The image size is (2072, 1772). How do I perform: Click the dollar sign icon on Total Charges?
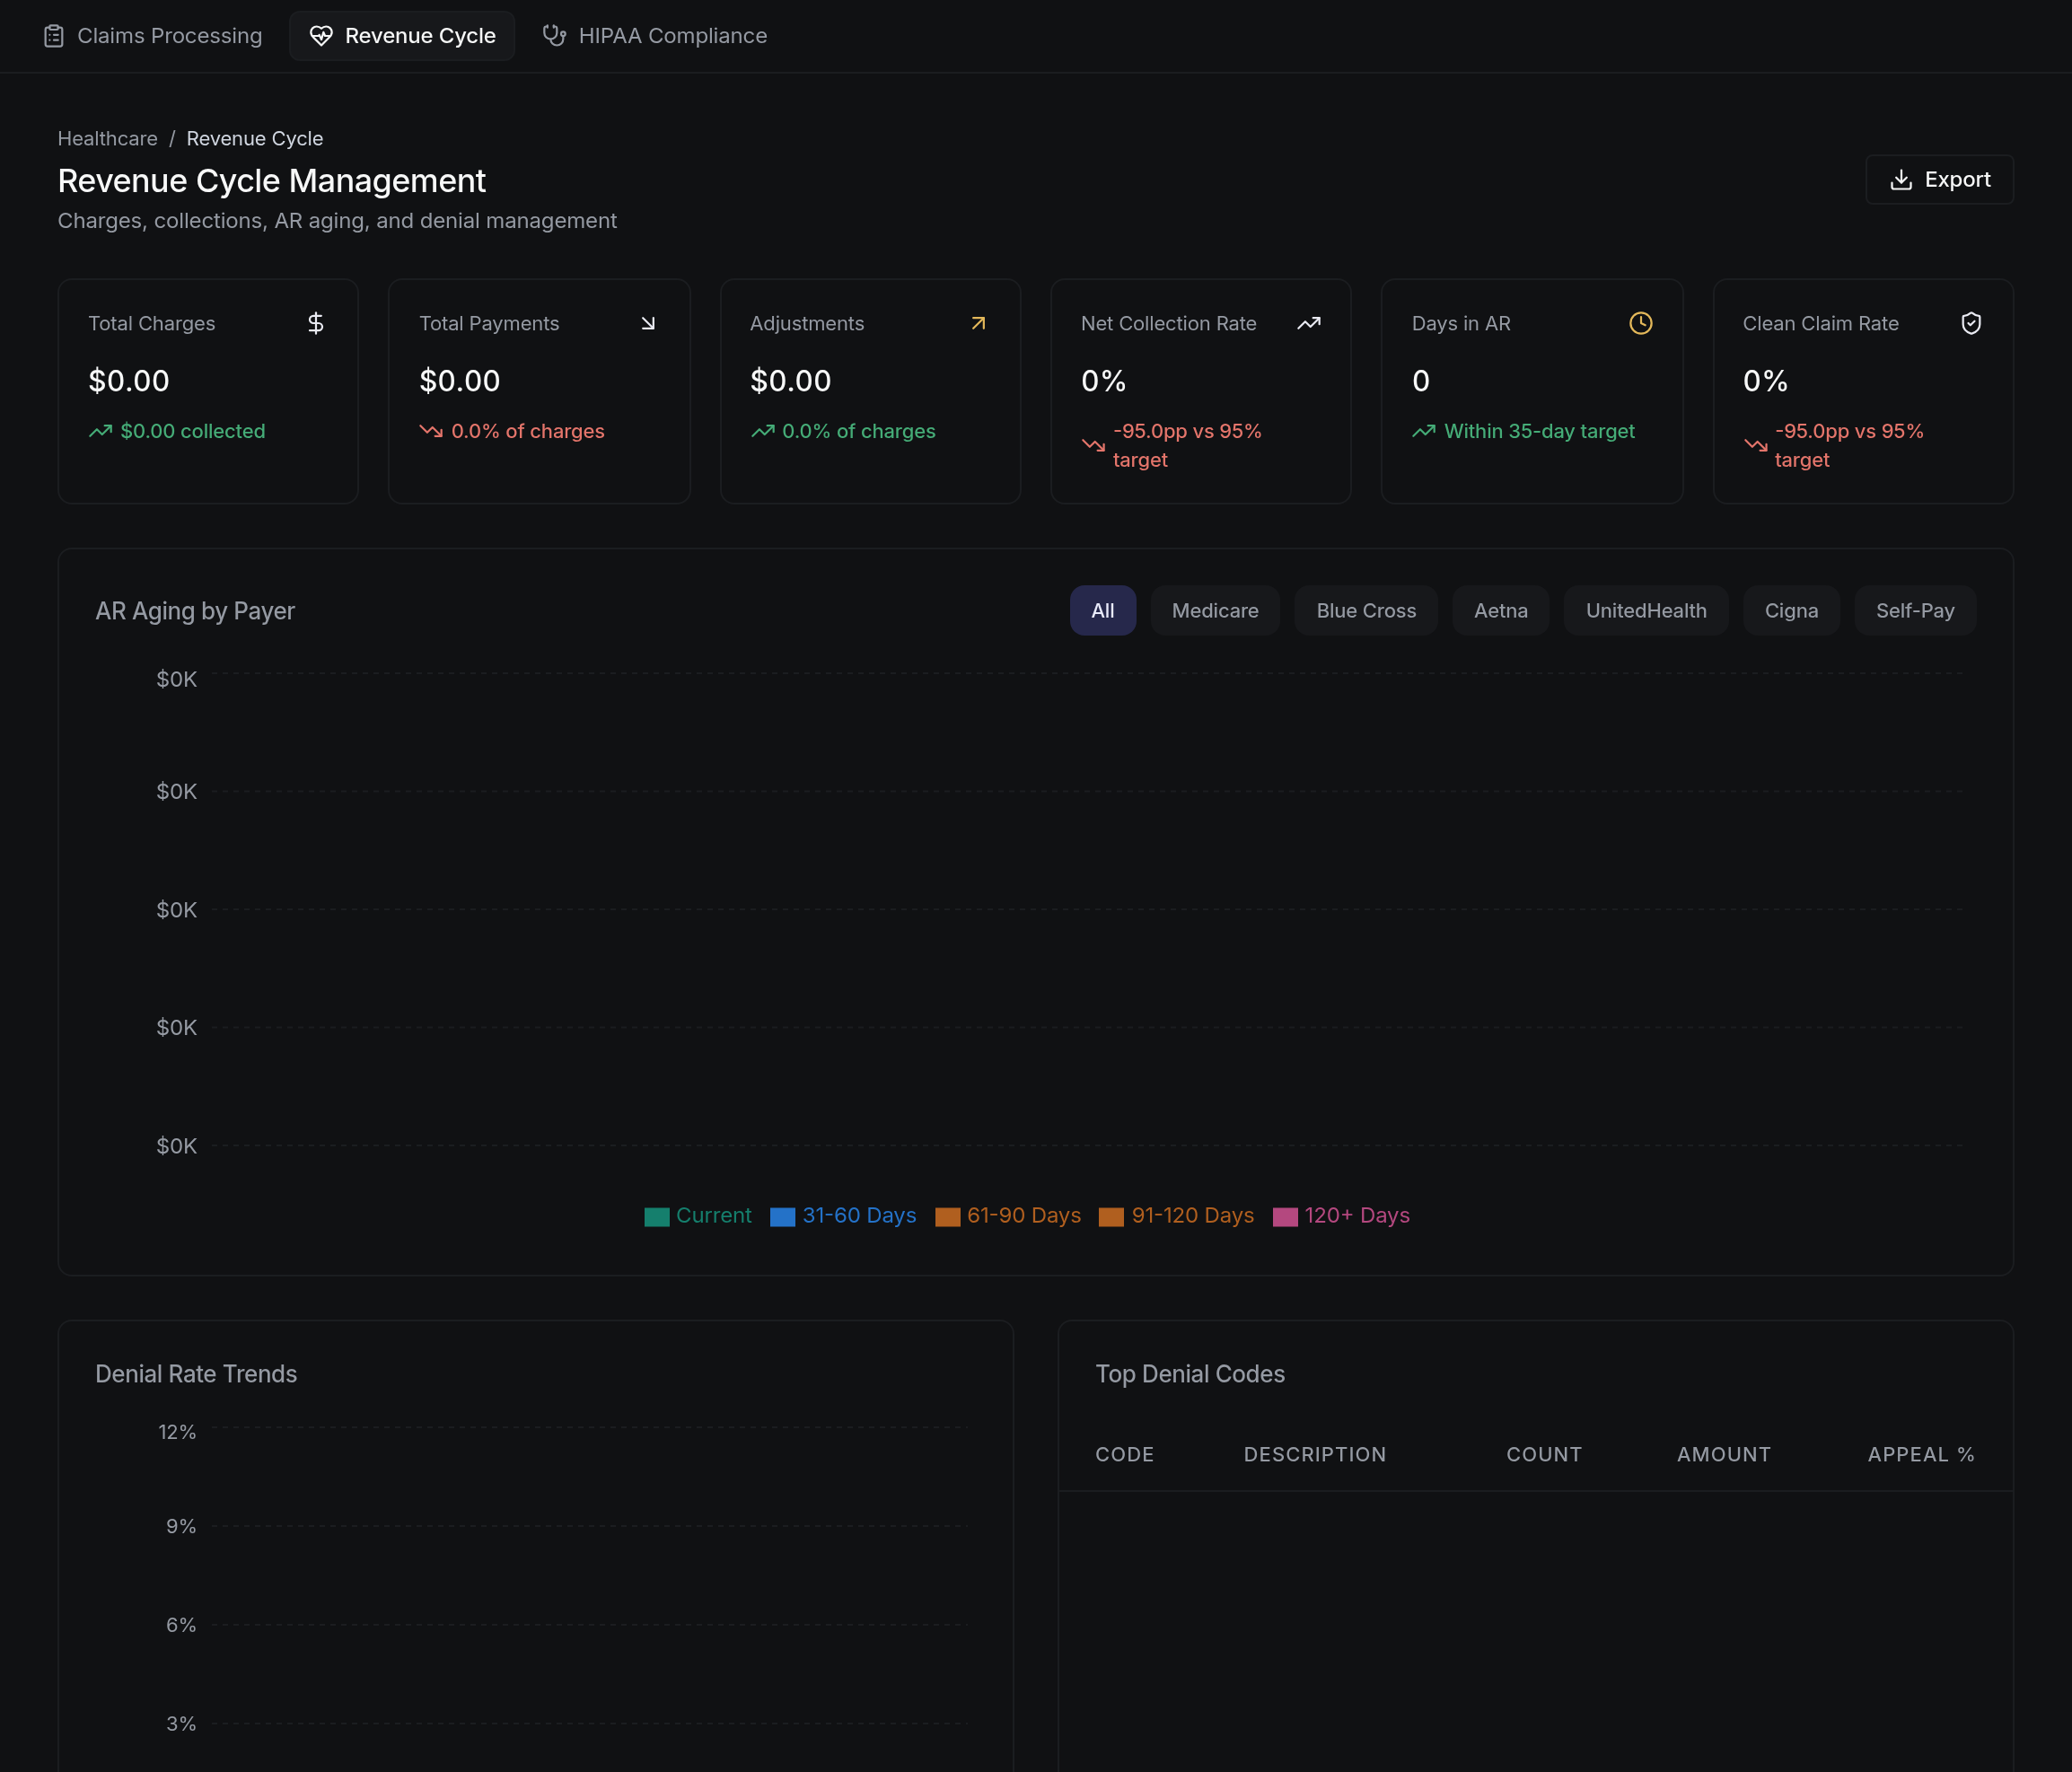[x=316, y=323]
